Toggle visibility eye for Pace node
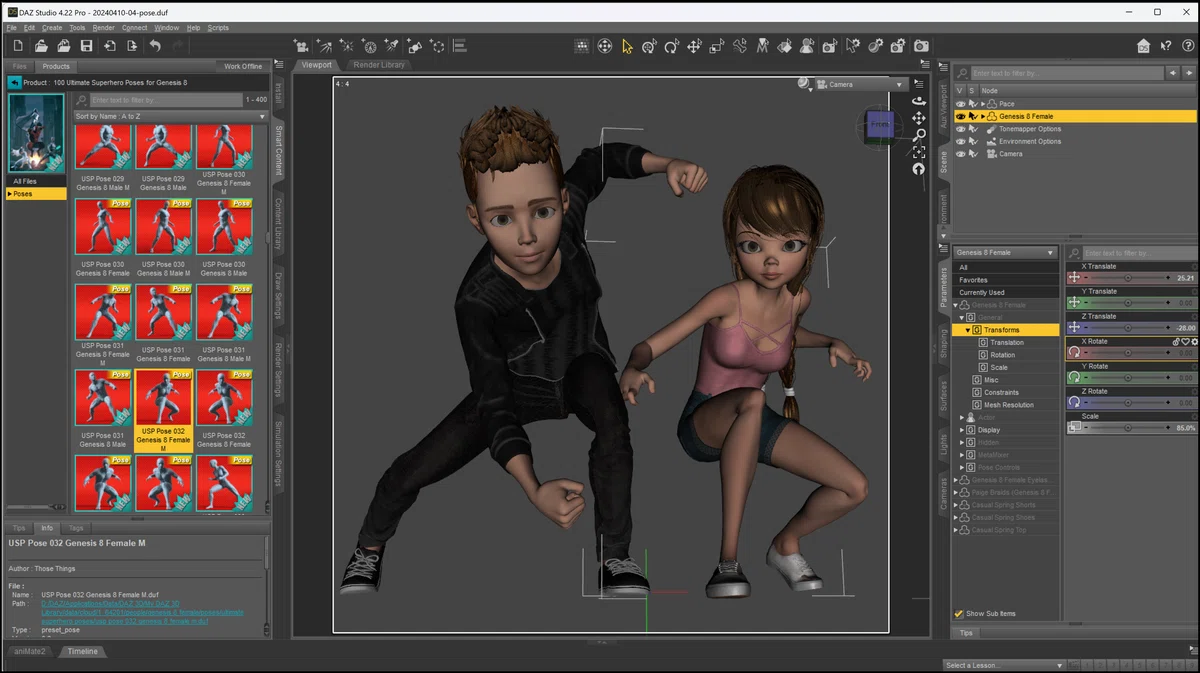 pyautogui.click(x=961, y=104)
